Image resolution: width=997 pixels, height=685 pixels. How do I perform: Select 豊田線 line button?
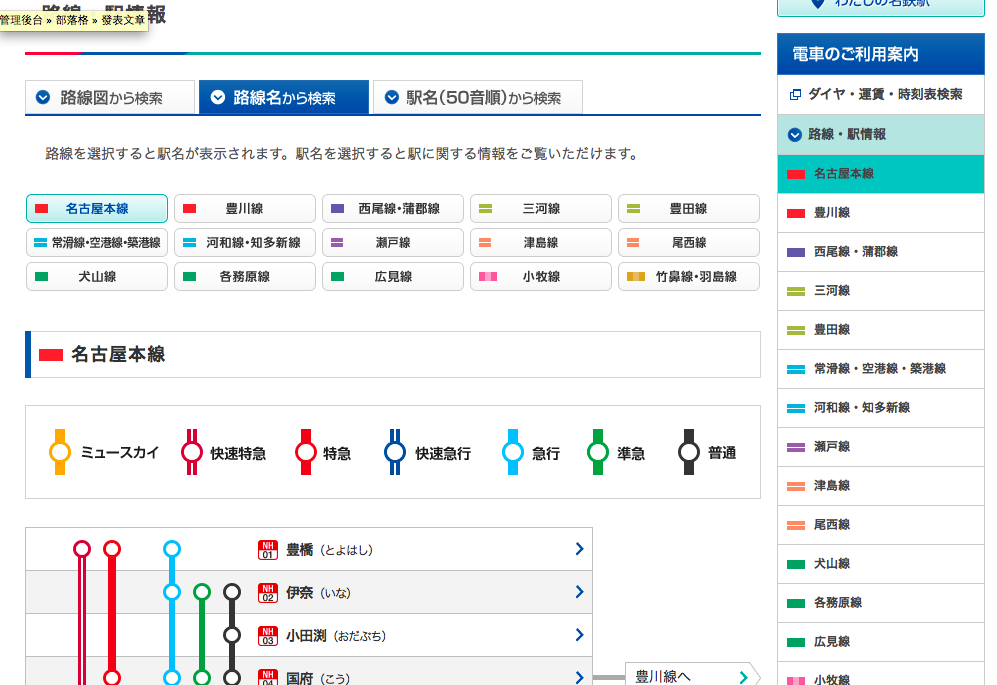(x=689, y=209)
